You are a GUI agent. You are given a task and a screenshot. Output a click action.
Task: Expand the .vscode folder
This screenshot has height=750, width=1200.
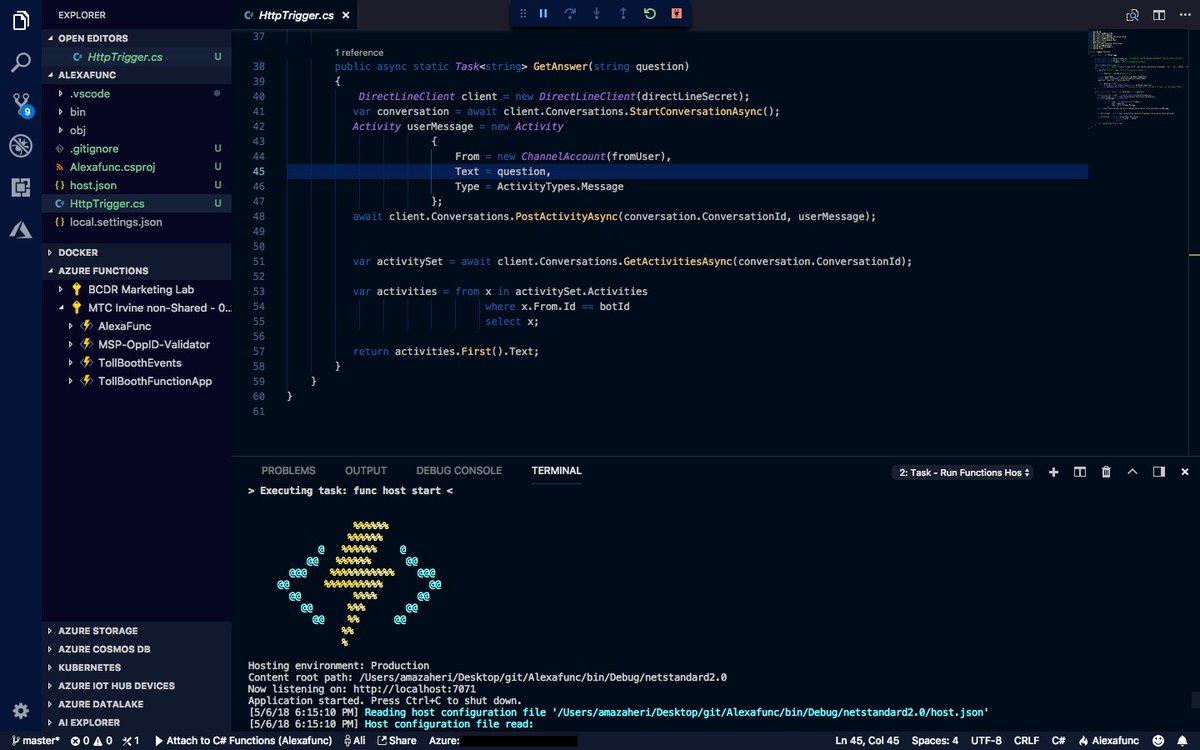[x=137, y=93]
